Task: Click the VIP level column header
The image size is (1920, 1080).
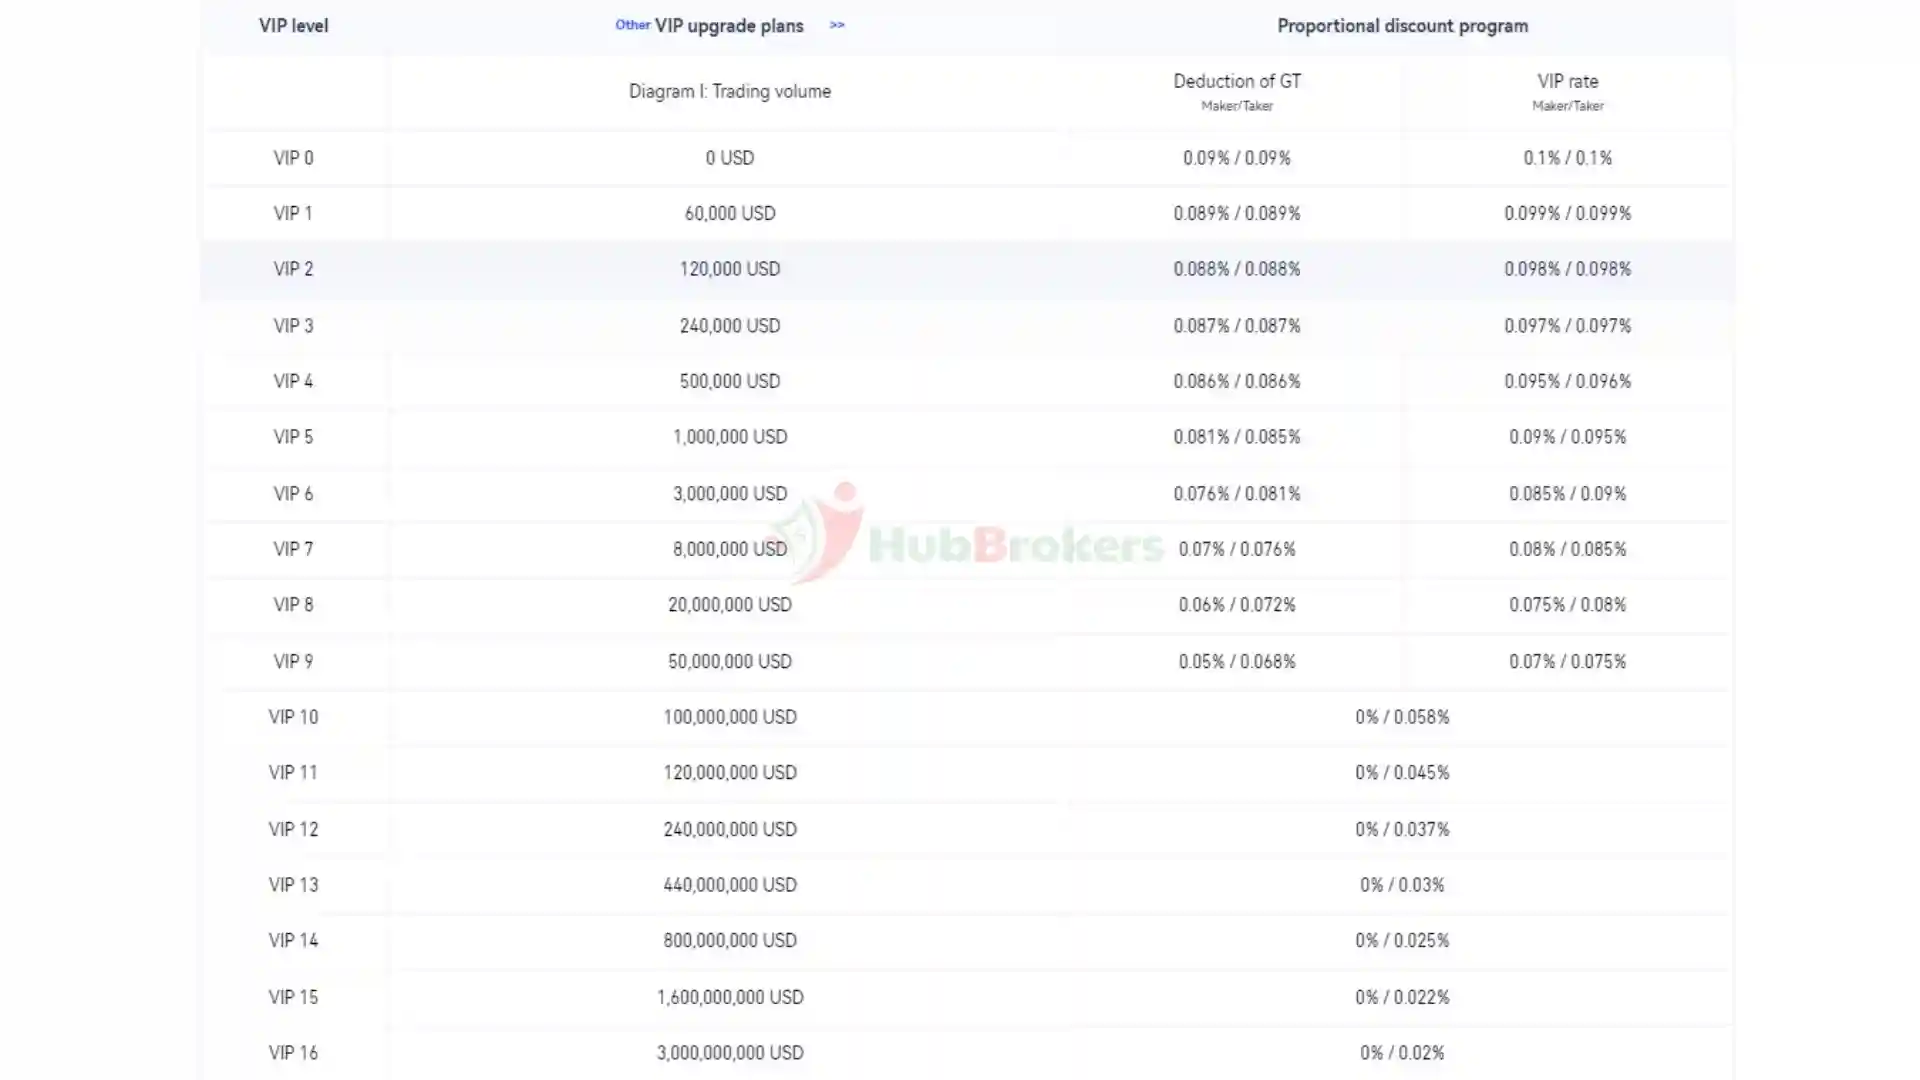Action: click(293, 26)
